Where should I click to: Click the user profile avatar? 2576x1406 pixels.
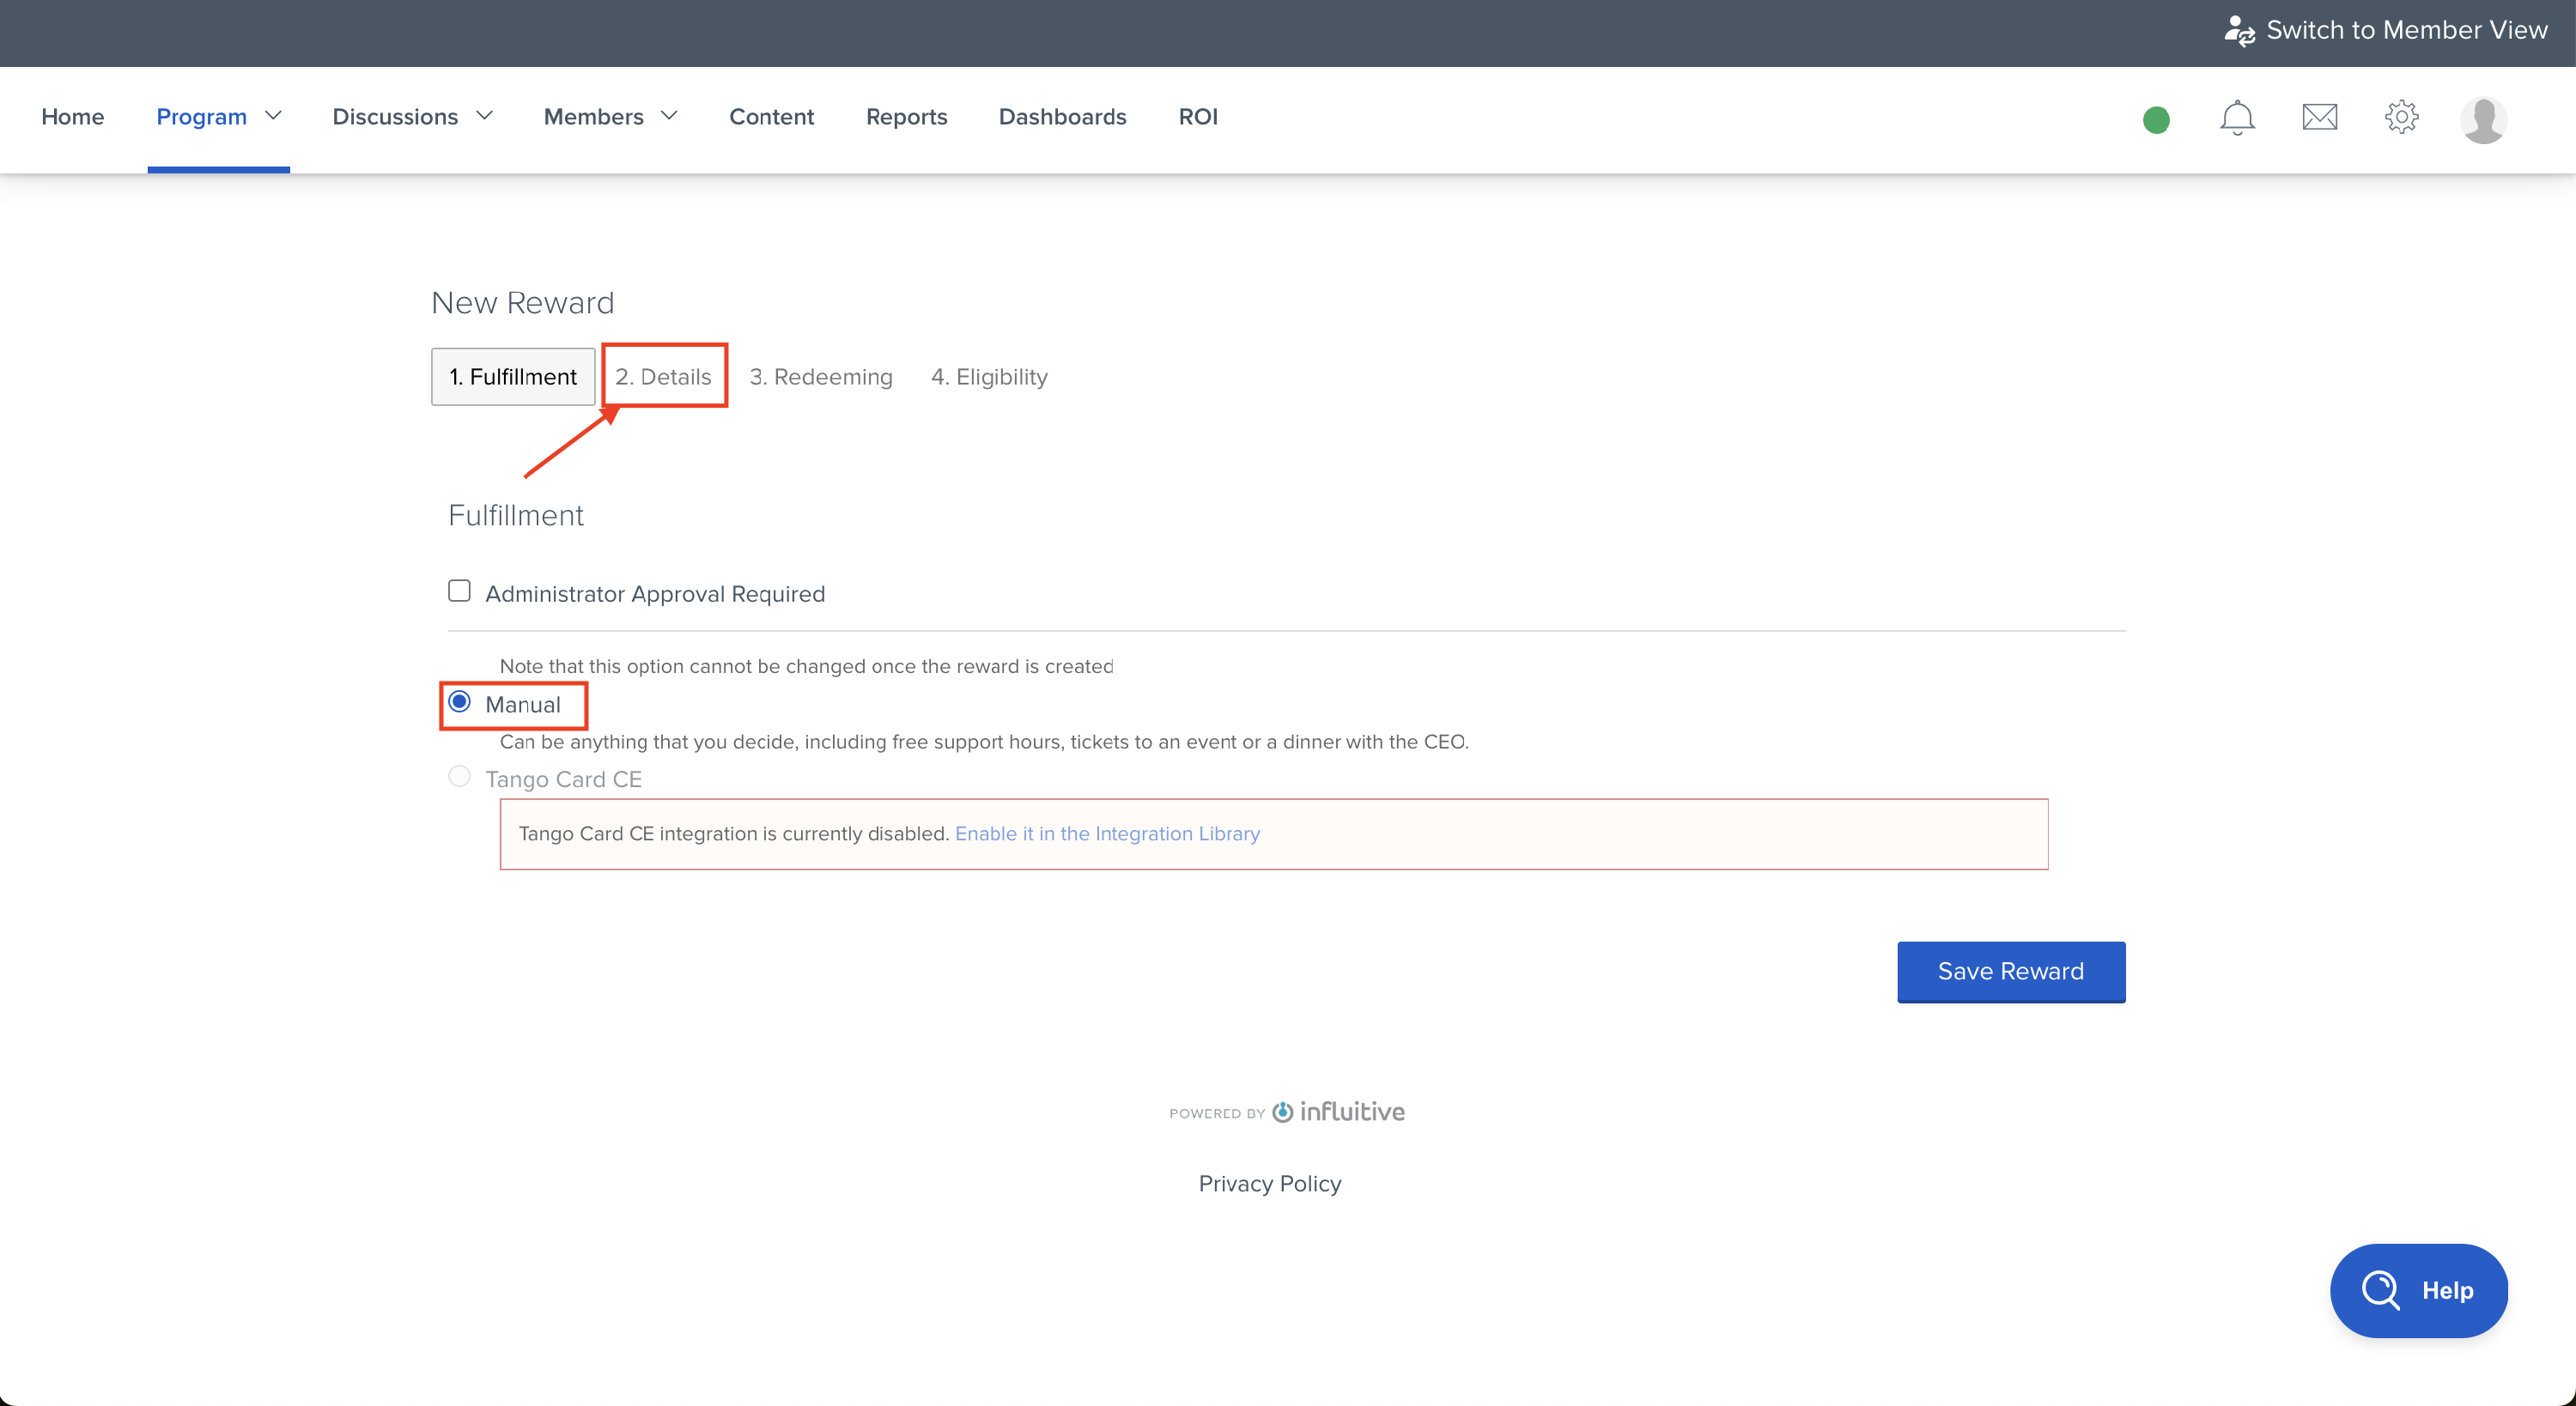2483,119
